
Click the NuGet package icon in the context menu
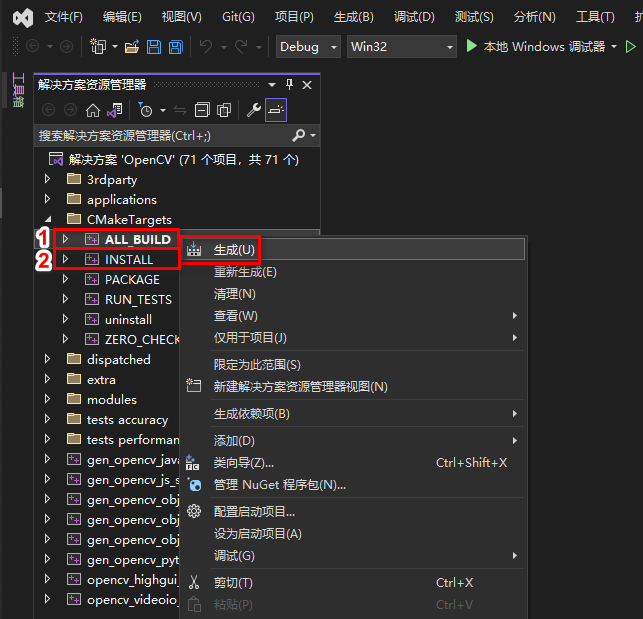click(x=194, y=485)
